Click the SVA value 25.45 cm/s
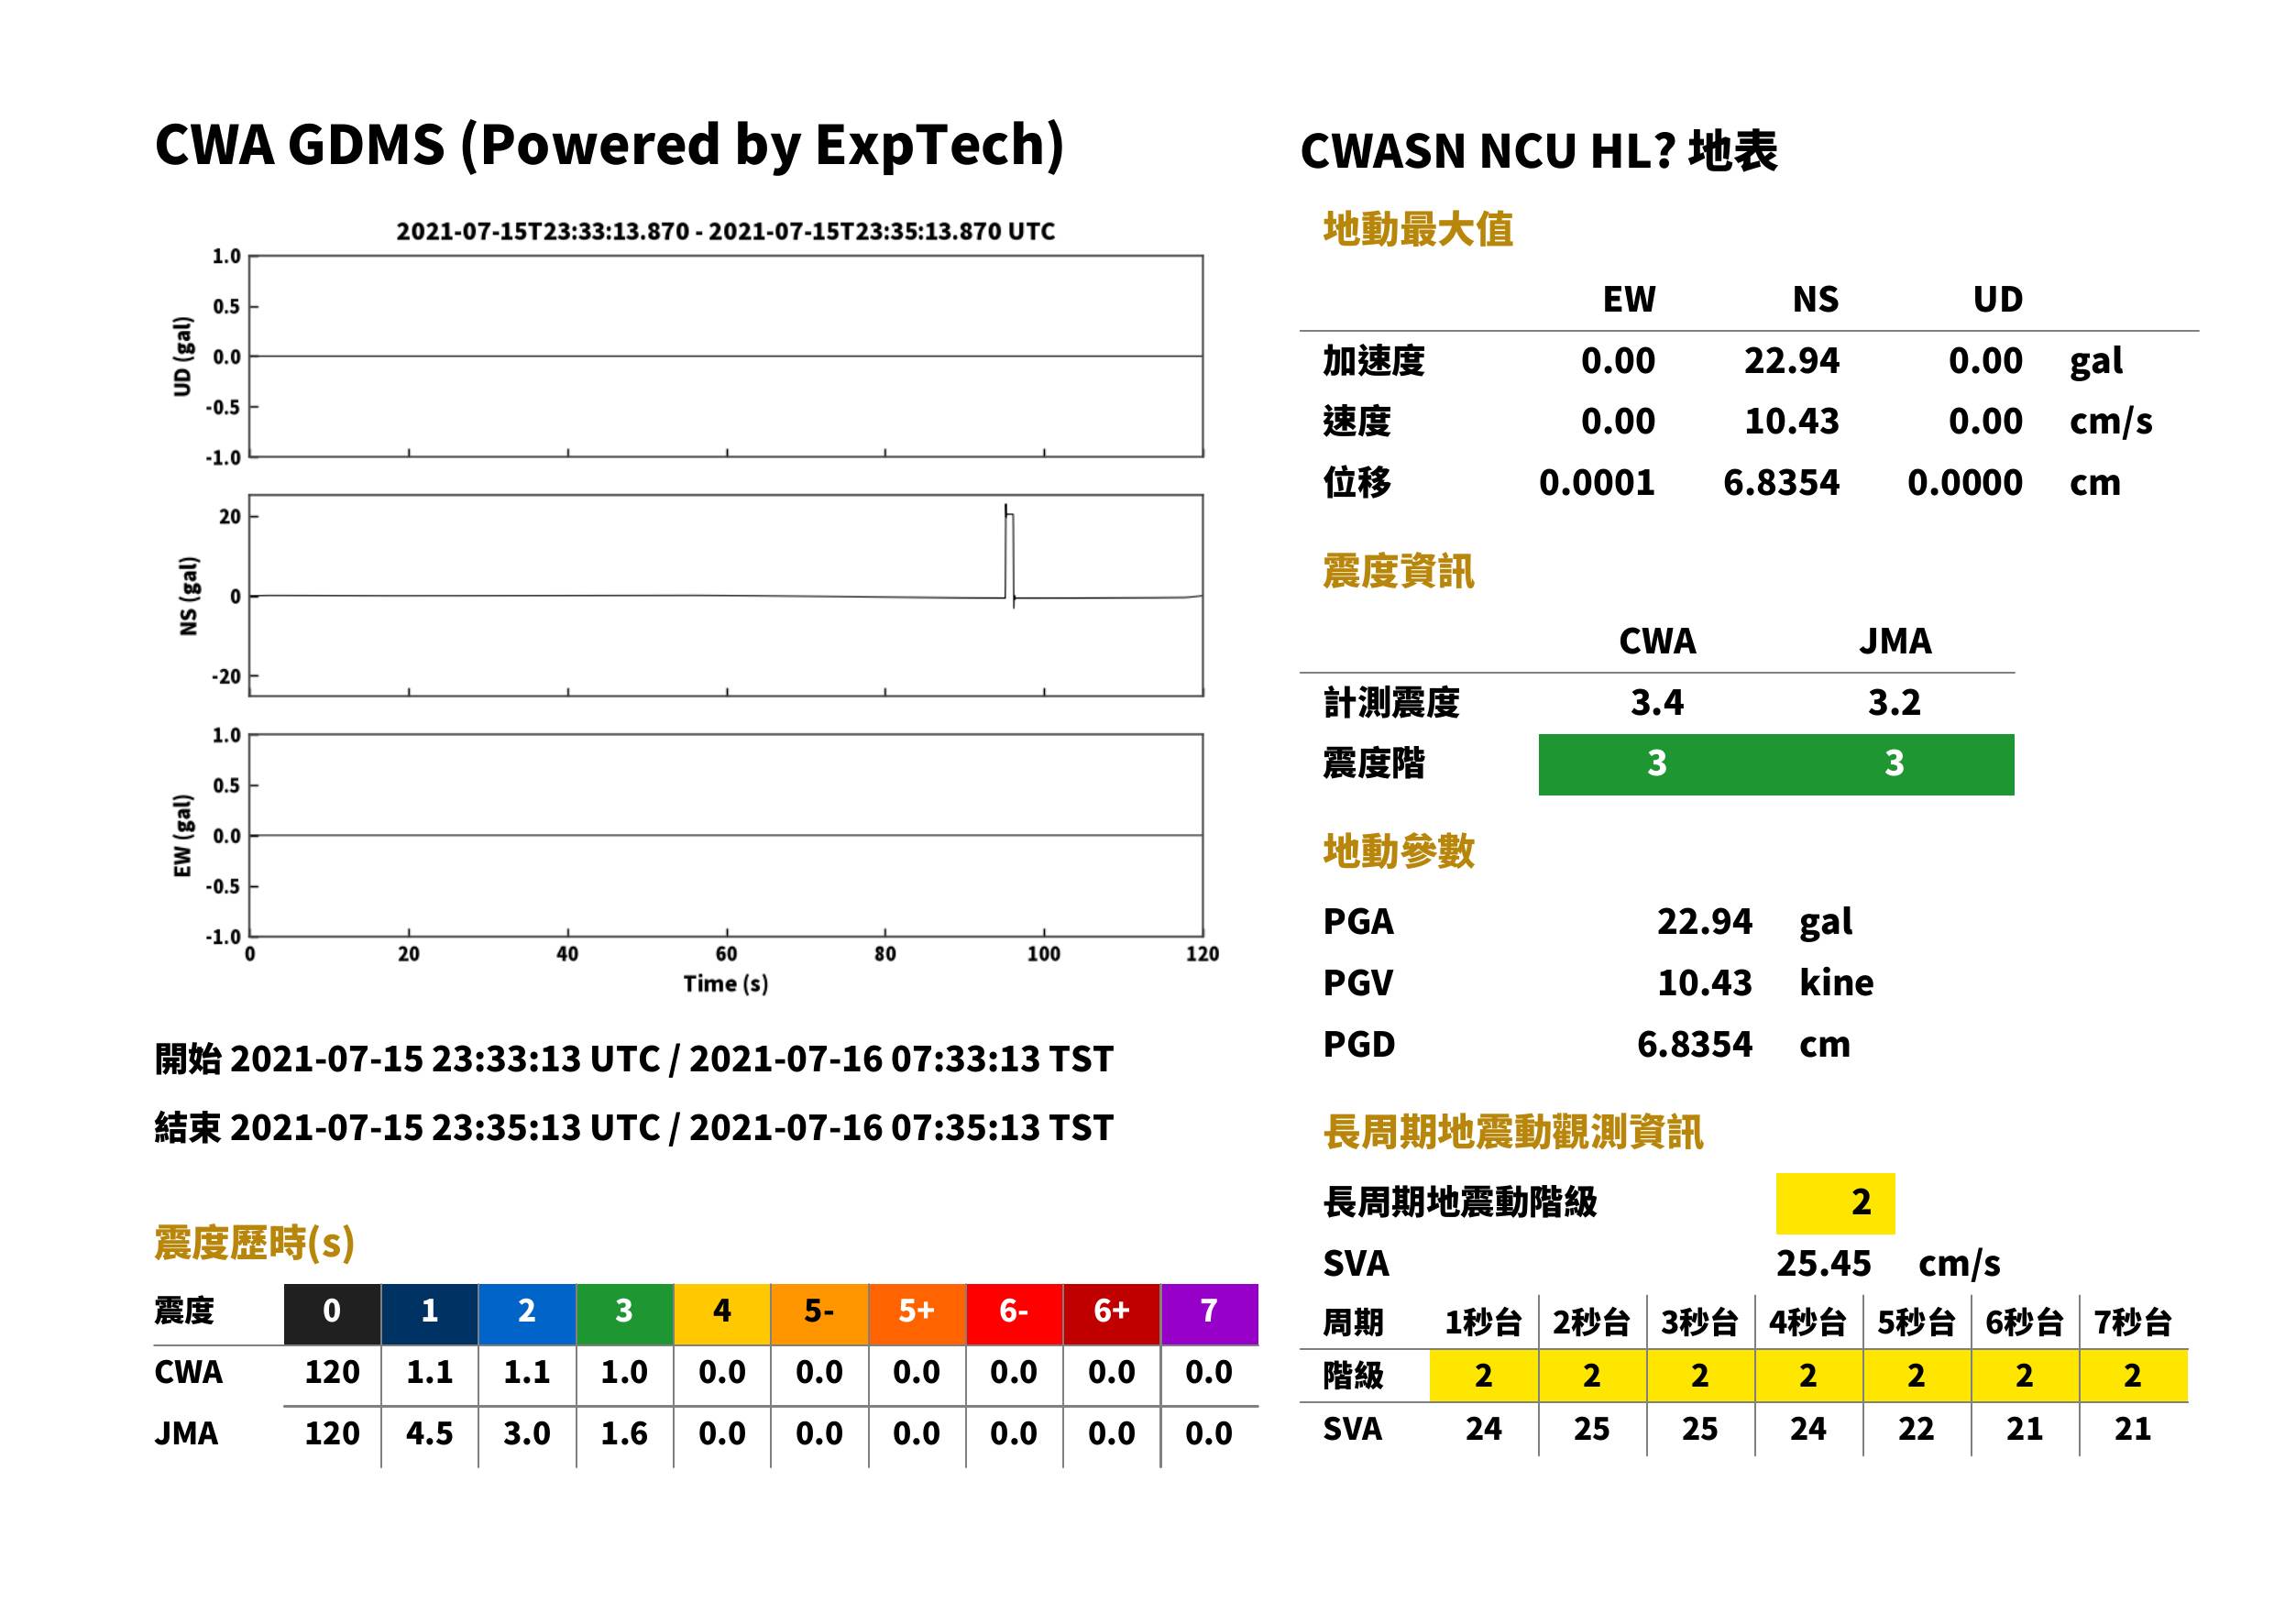2274x1624 pixels. pos(1888,1264)
